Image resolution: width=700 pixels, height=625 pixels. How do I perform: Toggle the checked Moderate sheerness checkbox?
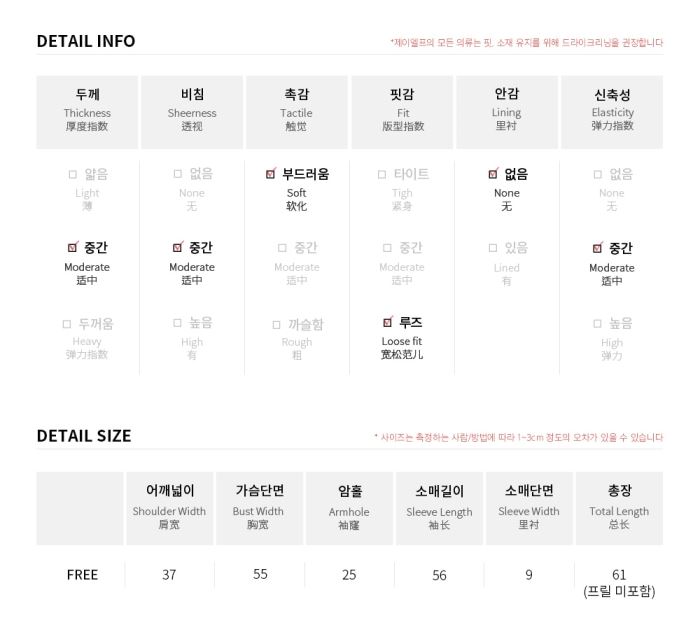pos(178,247)
